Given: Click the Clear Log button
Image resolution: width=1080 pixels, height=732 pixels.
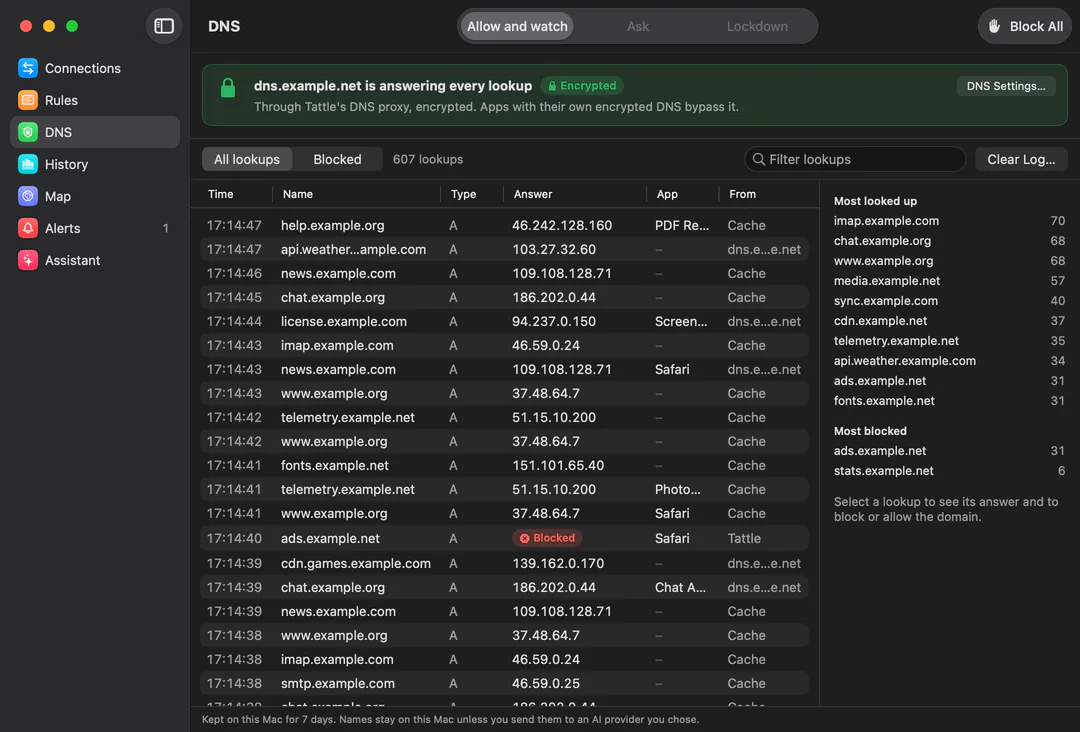Looking at the screenshot, I should pyautogui.click(x=1021, y=159).
